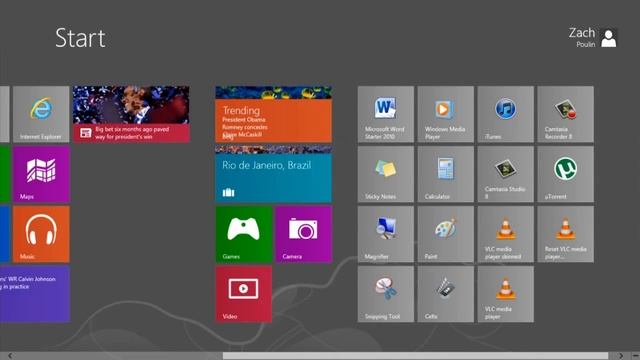Open the Bing Trending tile
Viewport: 640px width, 360px height.
tap(273, 114)
